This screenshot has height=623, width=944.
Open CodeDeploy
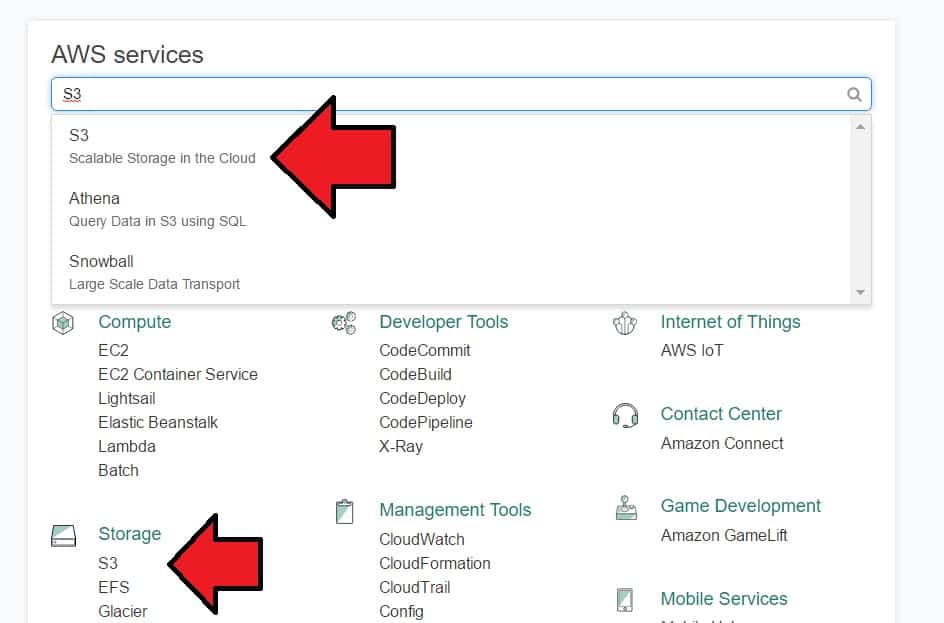point(423,398)
